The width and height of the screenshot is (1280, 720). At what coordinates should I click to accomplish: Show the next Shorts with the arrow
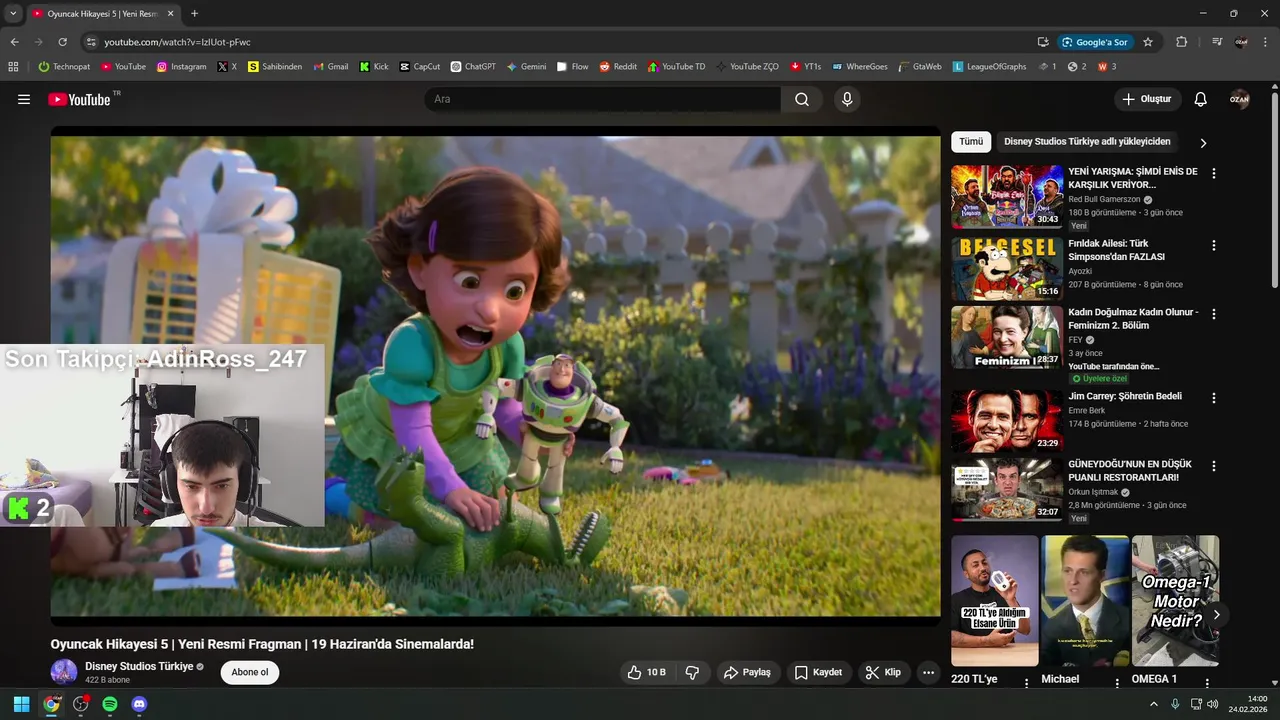click(x=1216, y=614)
